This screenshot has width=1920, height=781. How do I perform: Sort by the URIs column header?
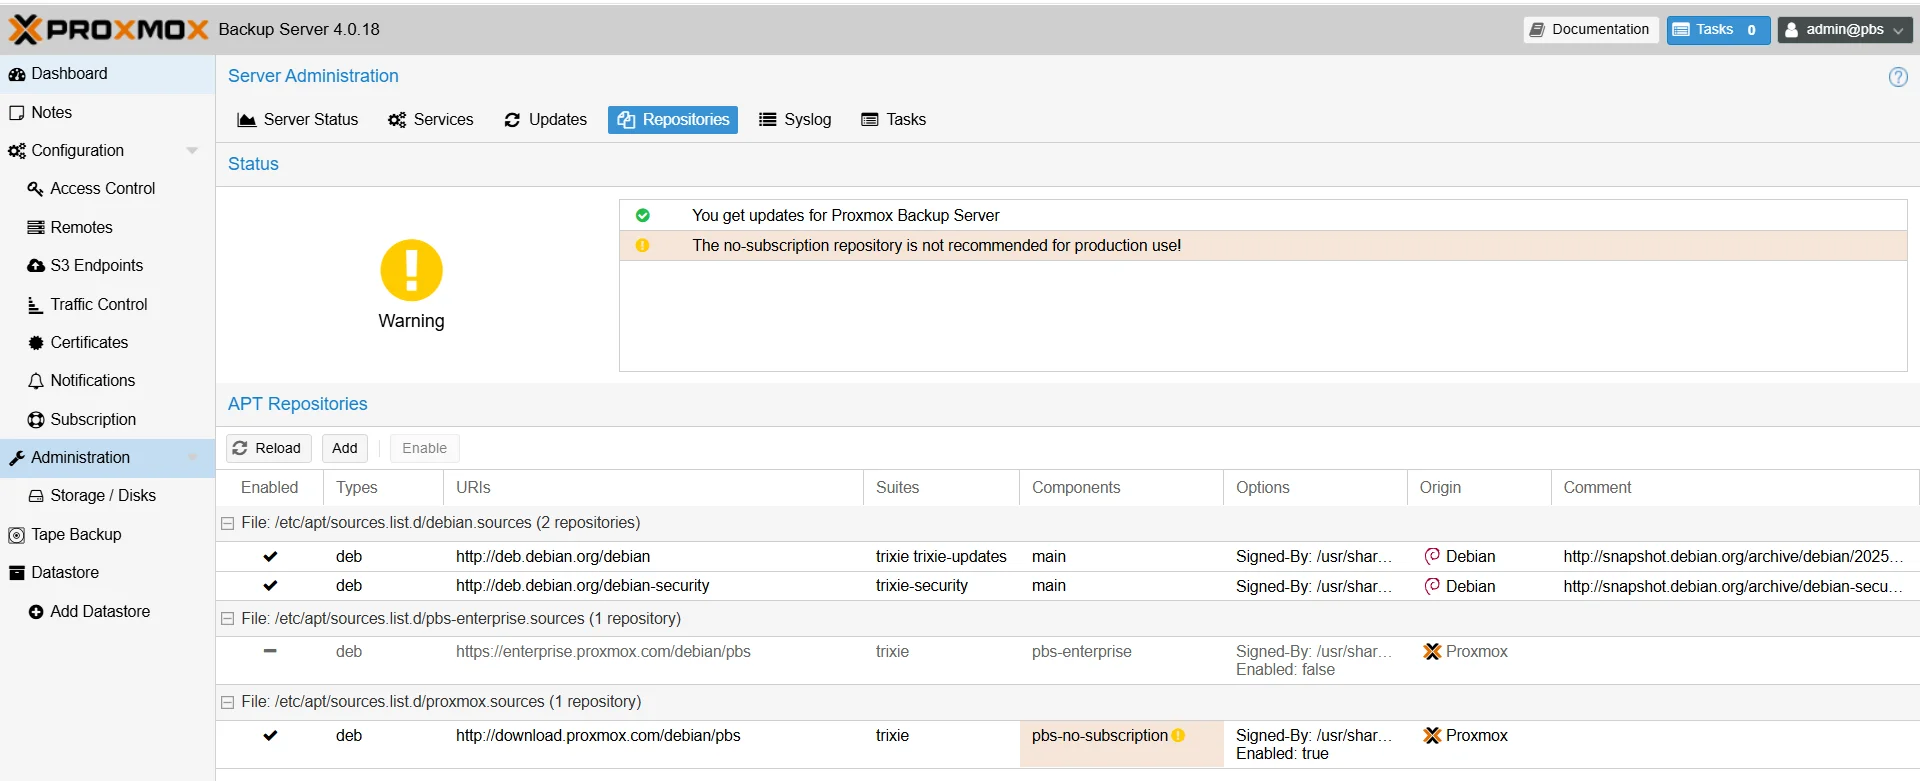pyautogui.click(x=653, y=488)
